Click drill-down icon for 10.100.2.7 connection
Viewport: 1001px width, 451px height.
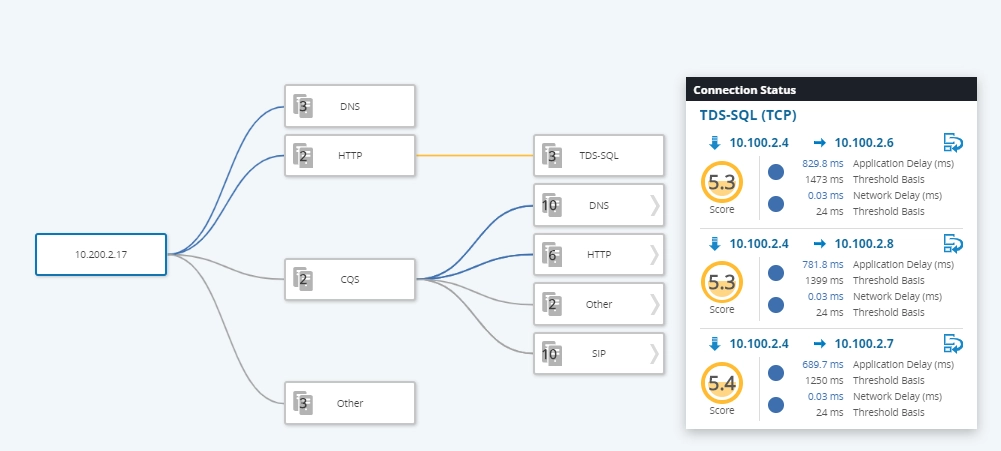pos(953,344)
